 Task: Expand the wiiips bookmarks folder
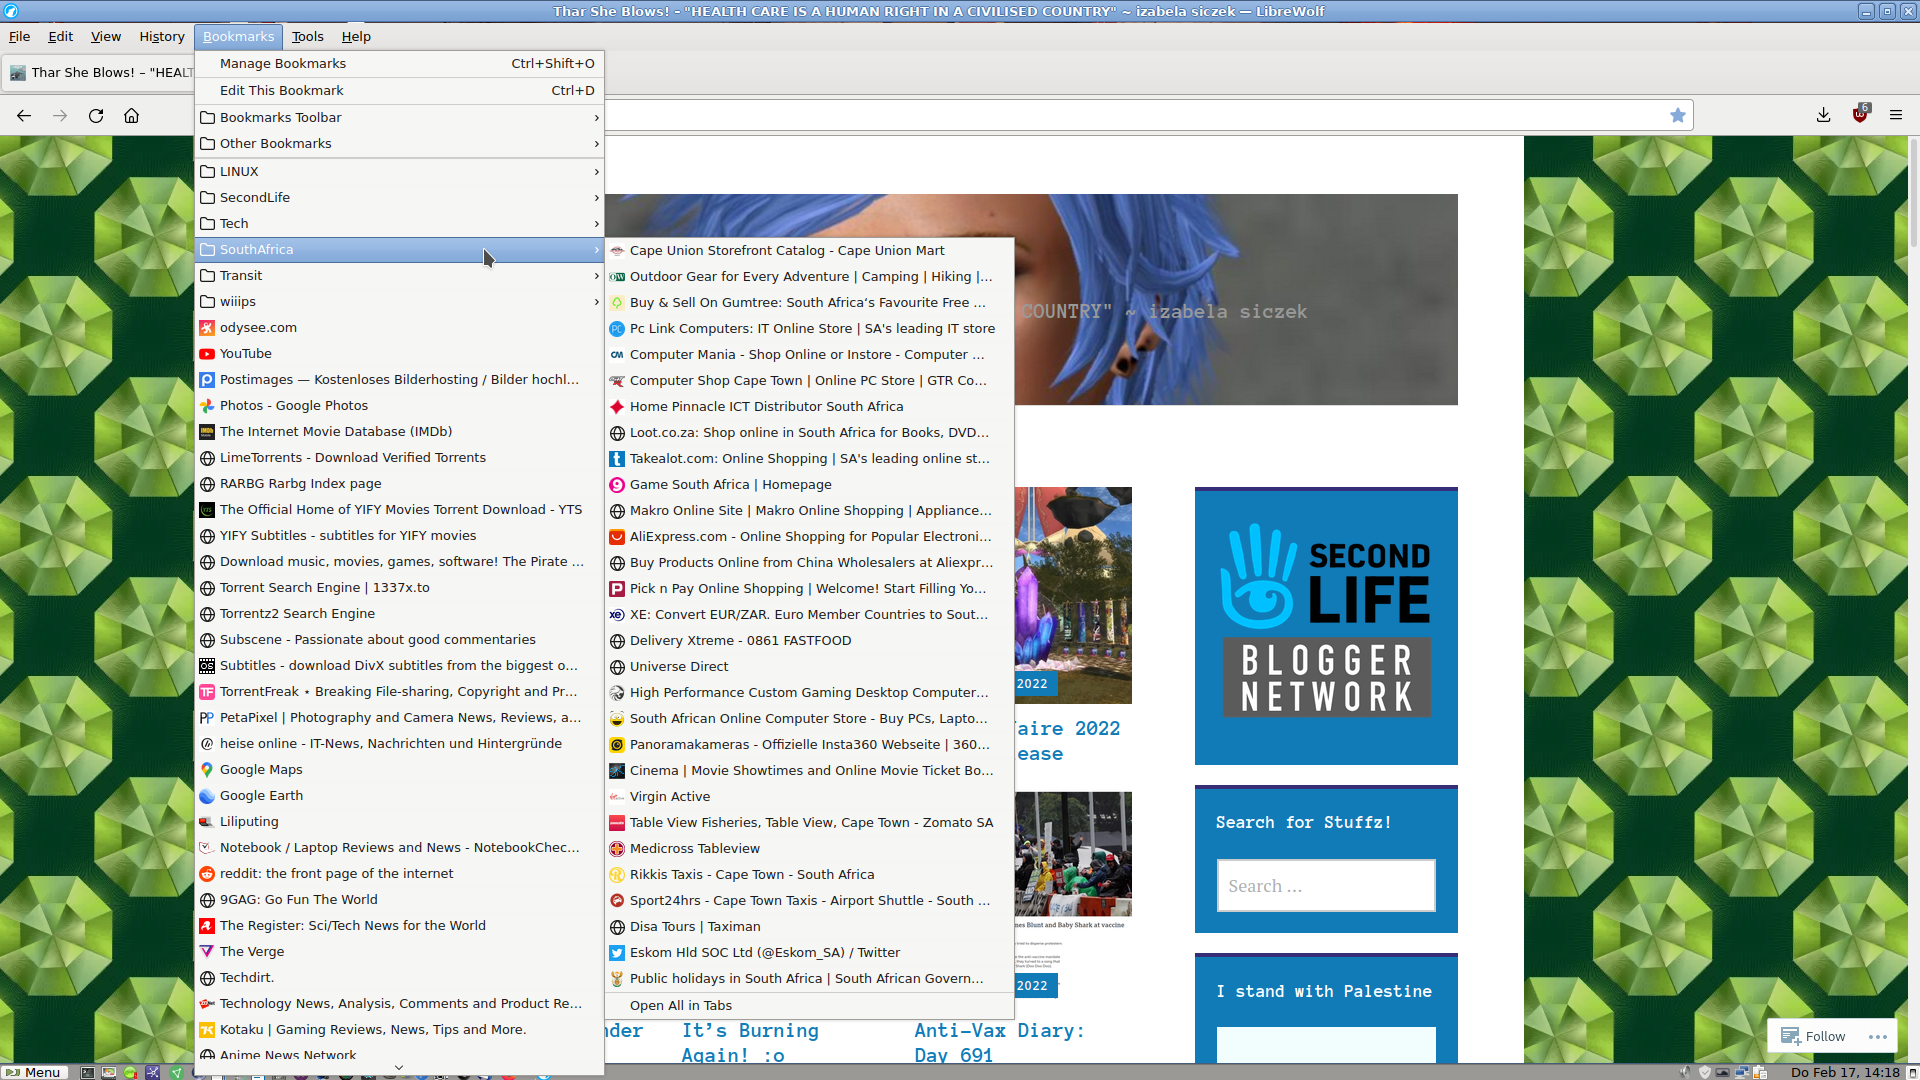(400, 302)
